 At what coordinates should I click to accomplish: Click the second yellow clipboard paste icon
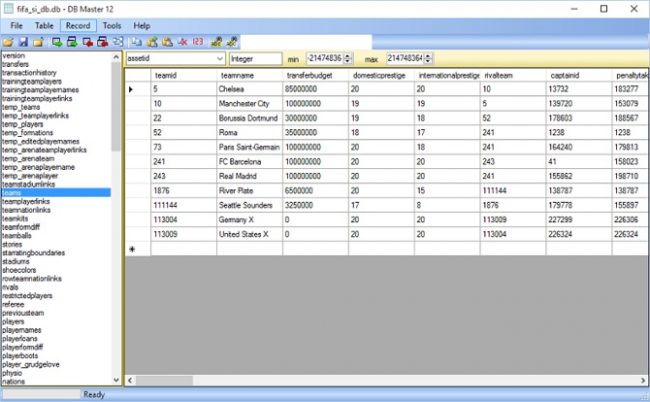click(167, 42)
